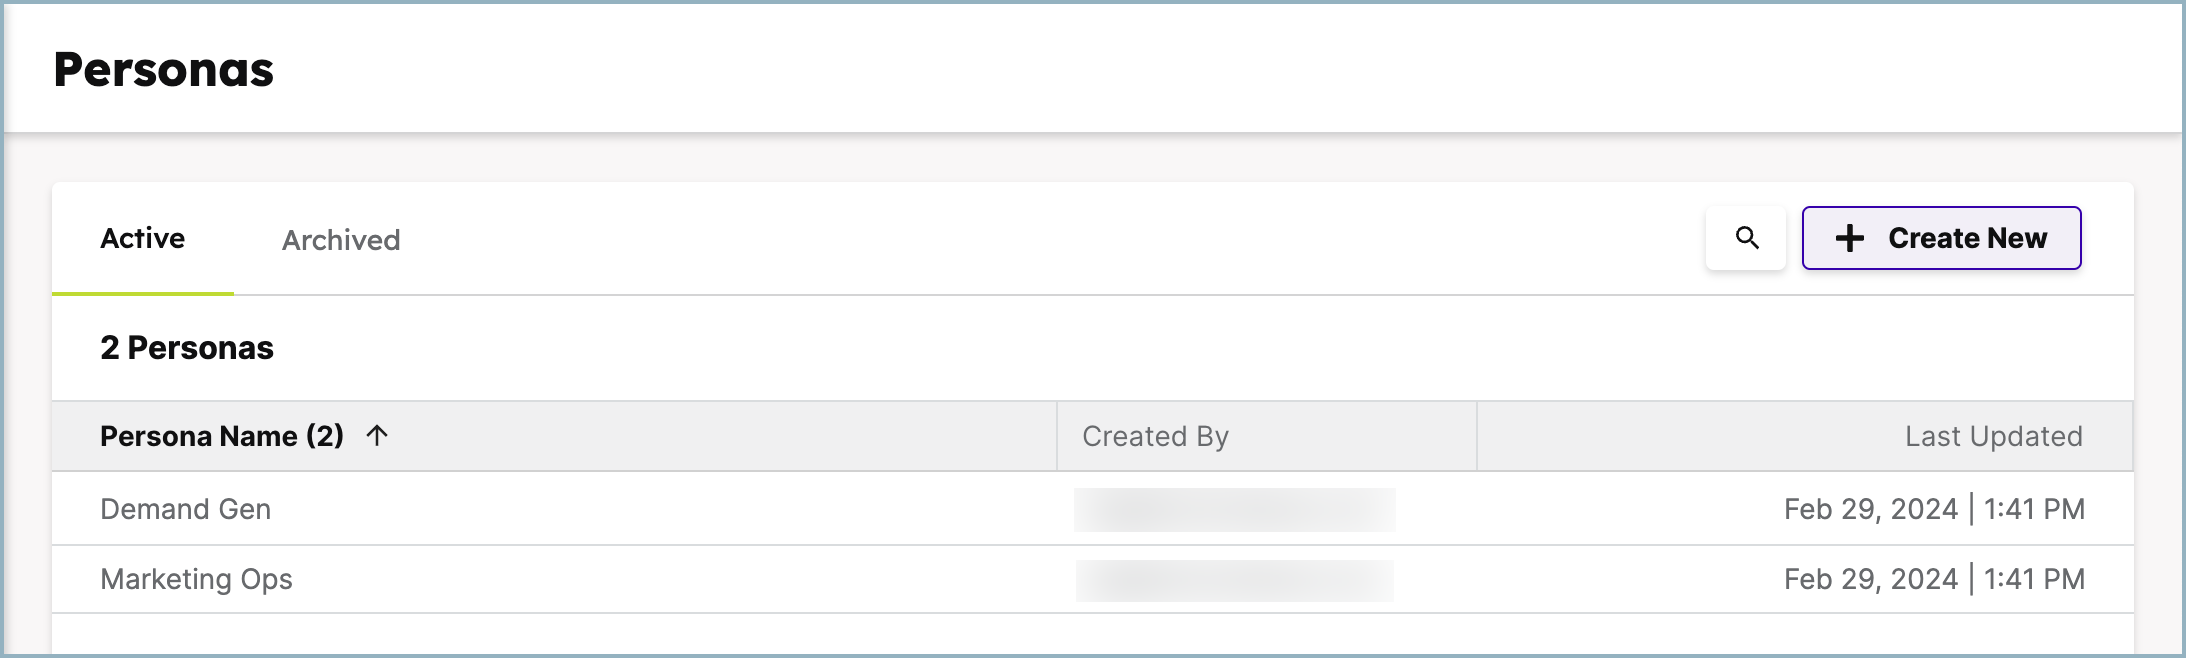2186x658 pixels.
Task: Switch to the Archived tab
Action: click(341, 240)
